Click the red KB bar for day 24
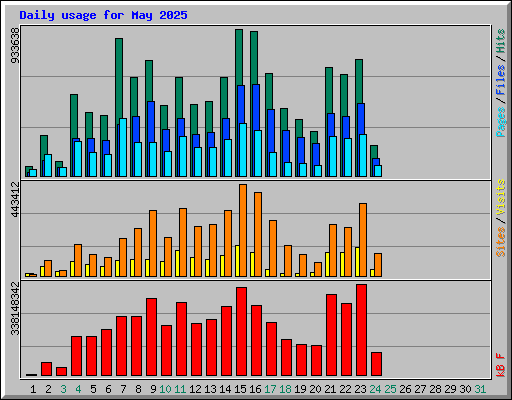This screenshot has width=512, height=400. tap(376, 364)
